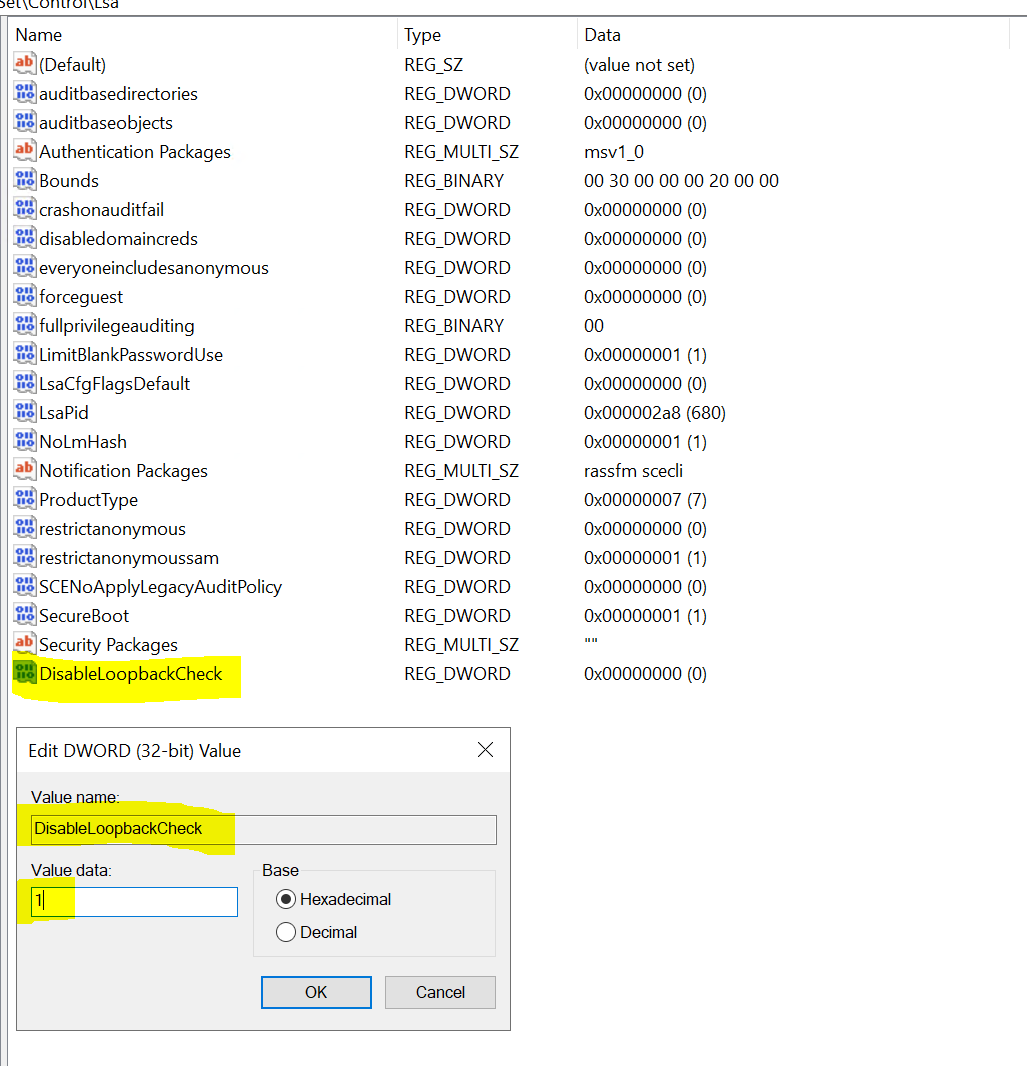1027x1066 pixels.
Task: Click the greyed Value name field
Action: click(263, 829)
